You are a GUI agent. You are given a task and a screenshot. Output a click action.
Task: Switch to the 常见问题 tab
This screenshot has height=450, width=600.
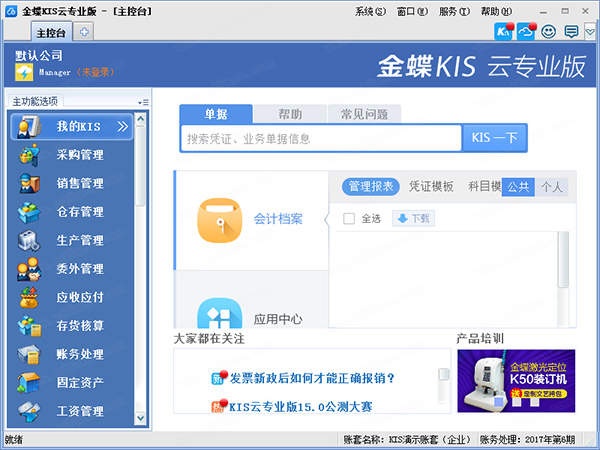366,114
